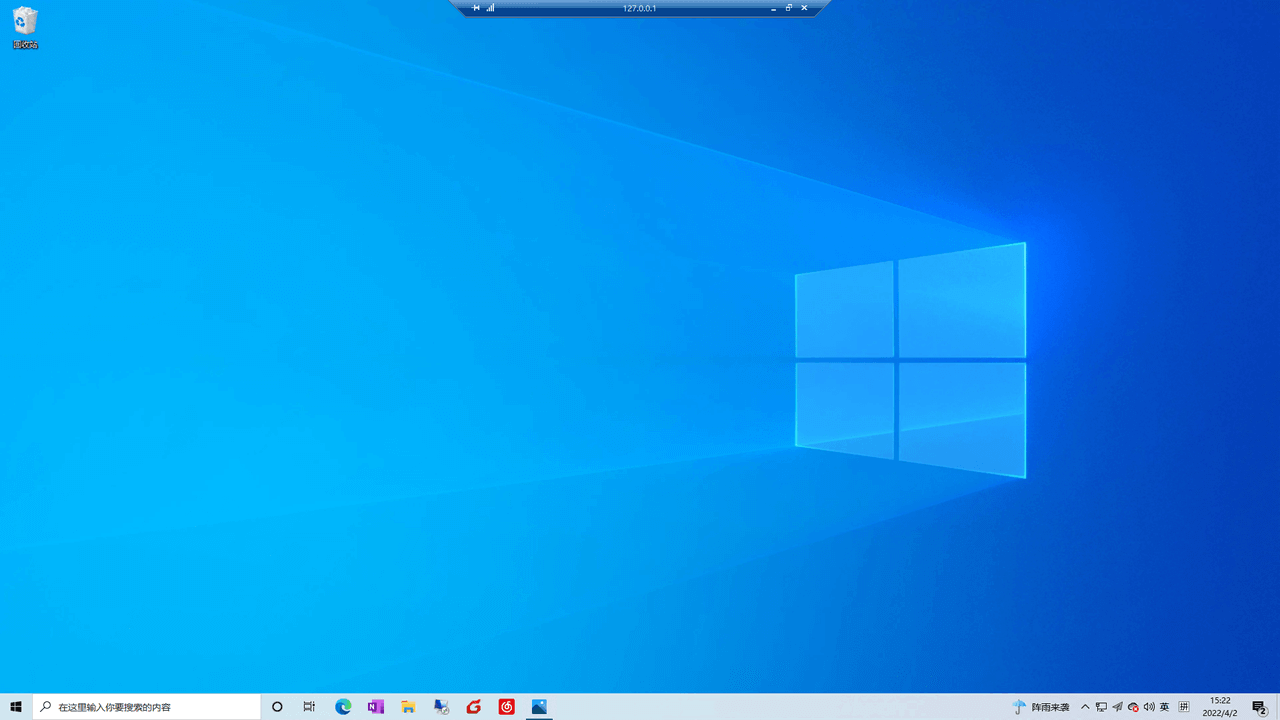Mute audio via the speaker tray icon
The height and width of the screenshot is (720, 1280).
[1149, 707]
